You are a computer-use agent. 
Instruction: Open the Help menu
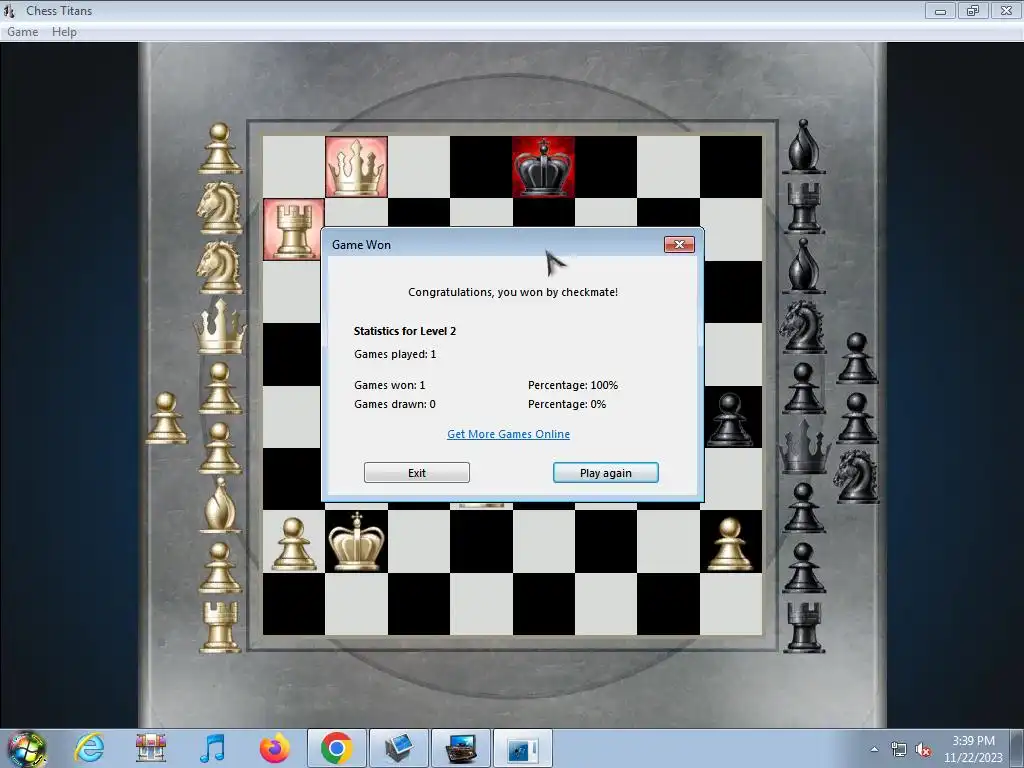tap(64, 32)
